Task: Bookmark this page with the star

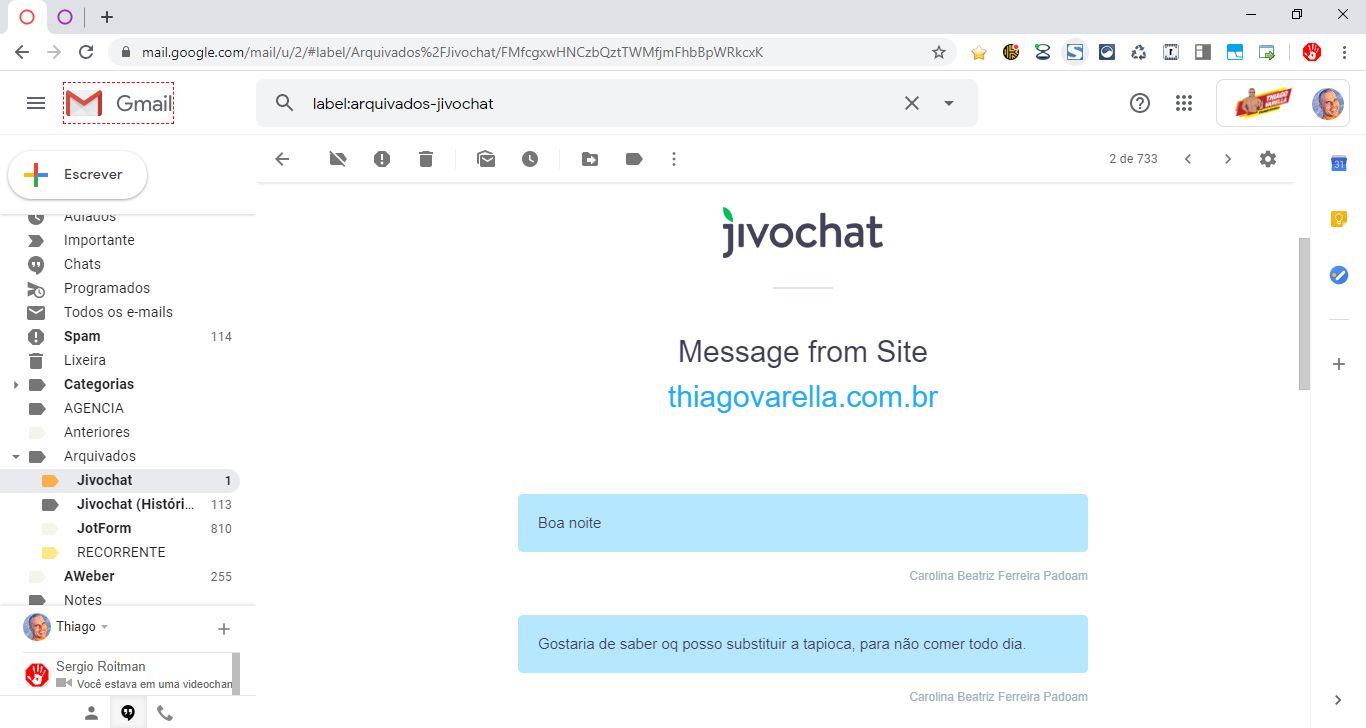Action: (939, 52)
